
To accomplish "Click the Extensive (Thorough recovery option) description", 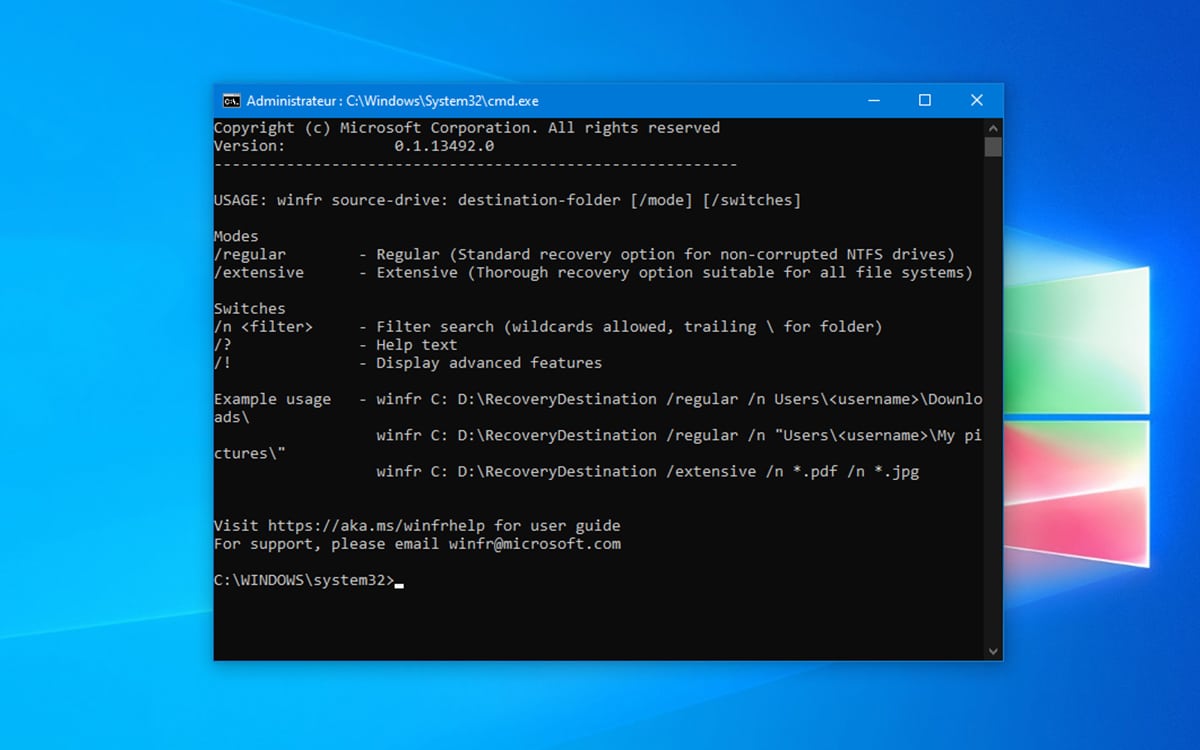I will coord(675,272).
